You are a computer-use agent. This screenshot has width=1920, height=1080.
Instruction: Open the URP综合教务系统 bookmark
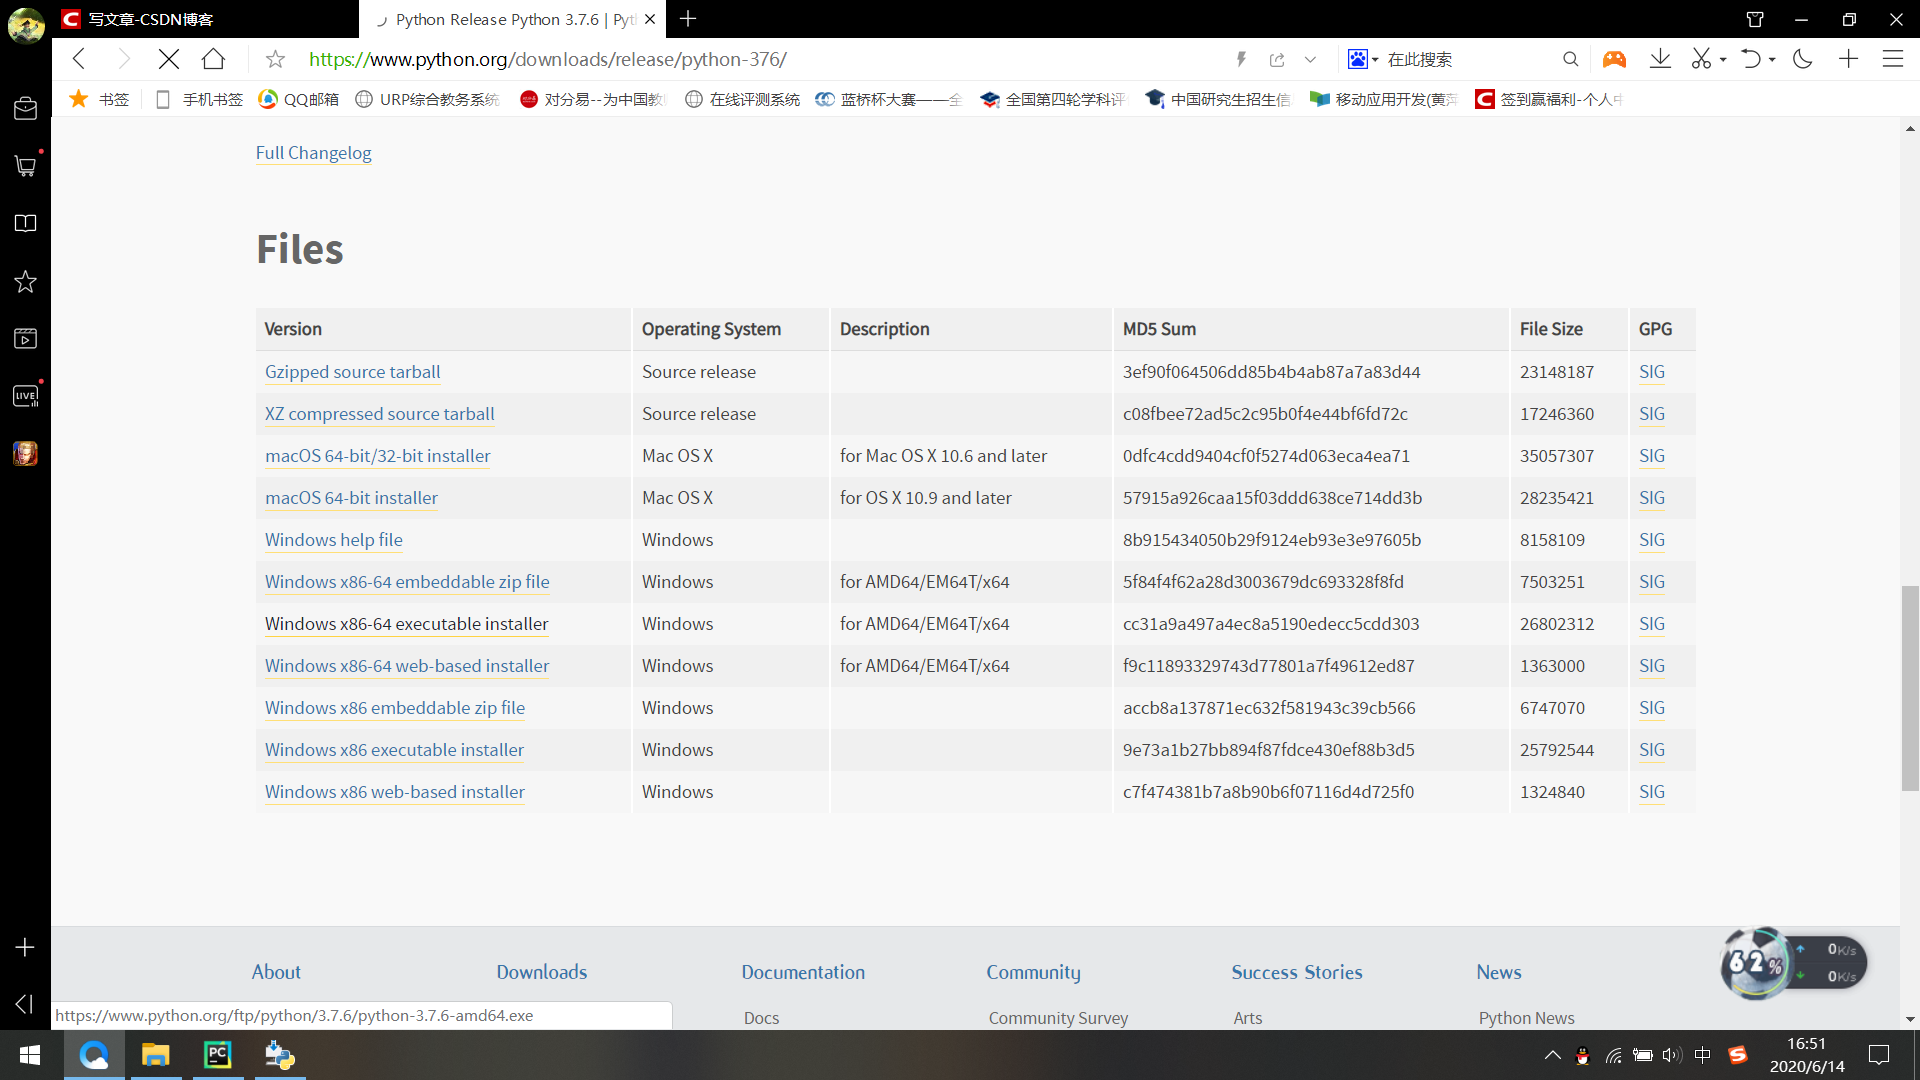(x=427, y=99)
